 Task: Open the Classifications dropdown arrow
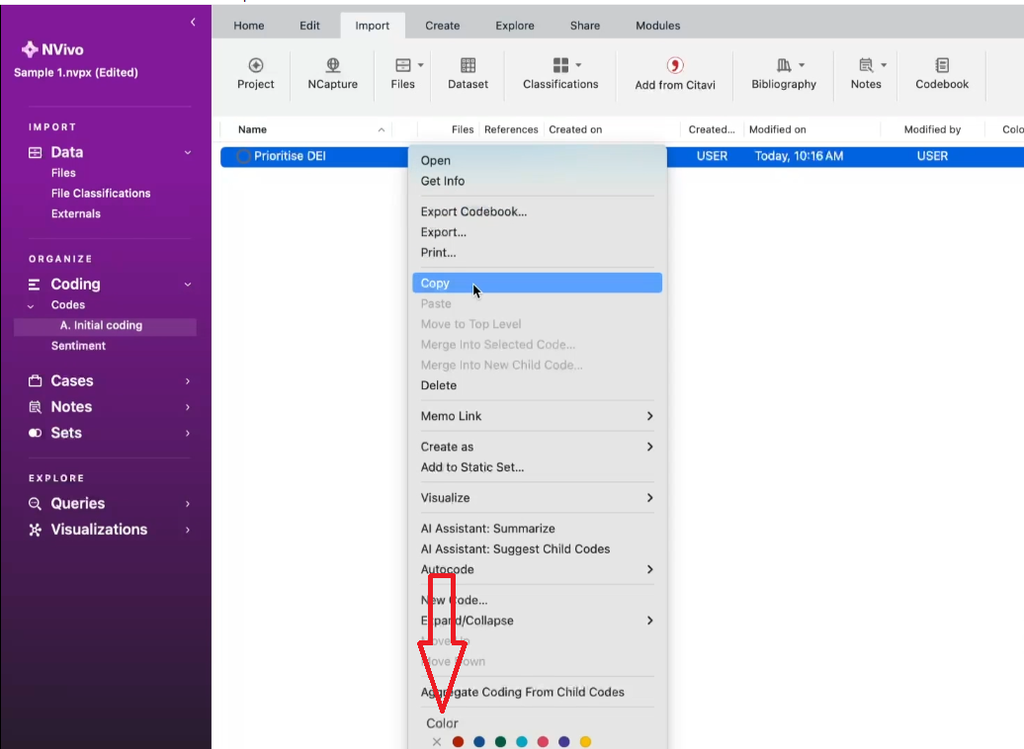coord(579,65)
